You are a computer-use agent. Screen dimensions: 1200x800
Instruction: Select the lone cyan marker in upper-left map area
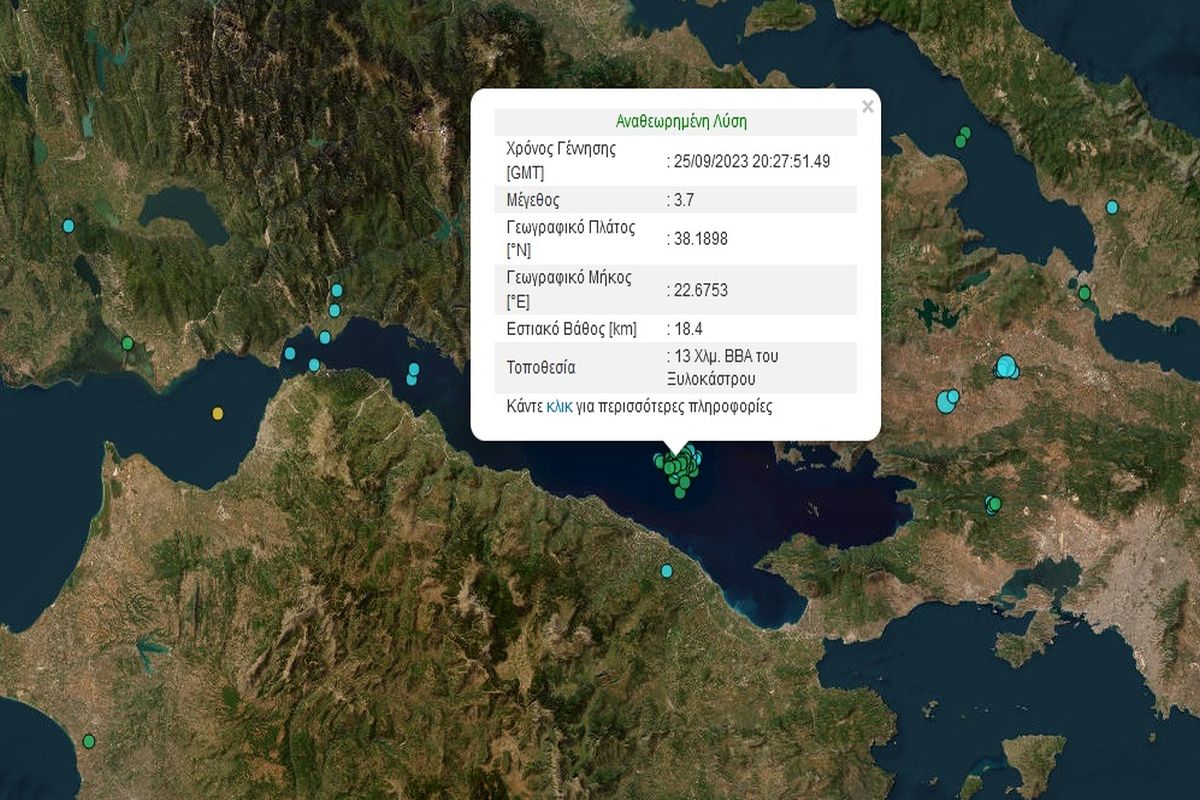click(x=68, y=226)
